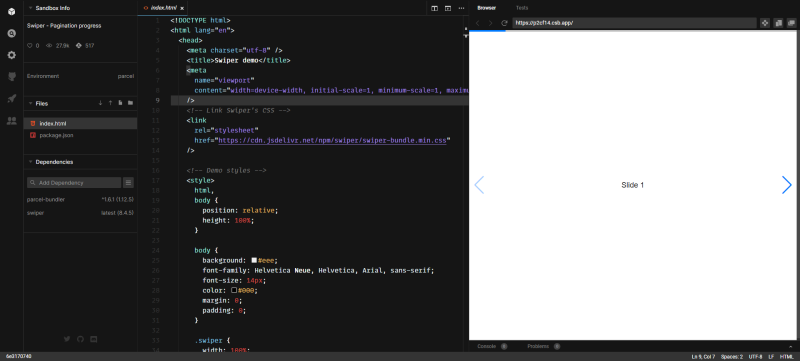Viewport: 800px width, 361px height.
Task: Open the Live collaboration people icon
Action: (11, 121)
